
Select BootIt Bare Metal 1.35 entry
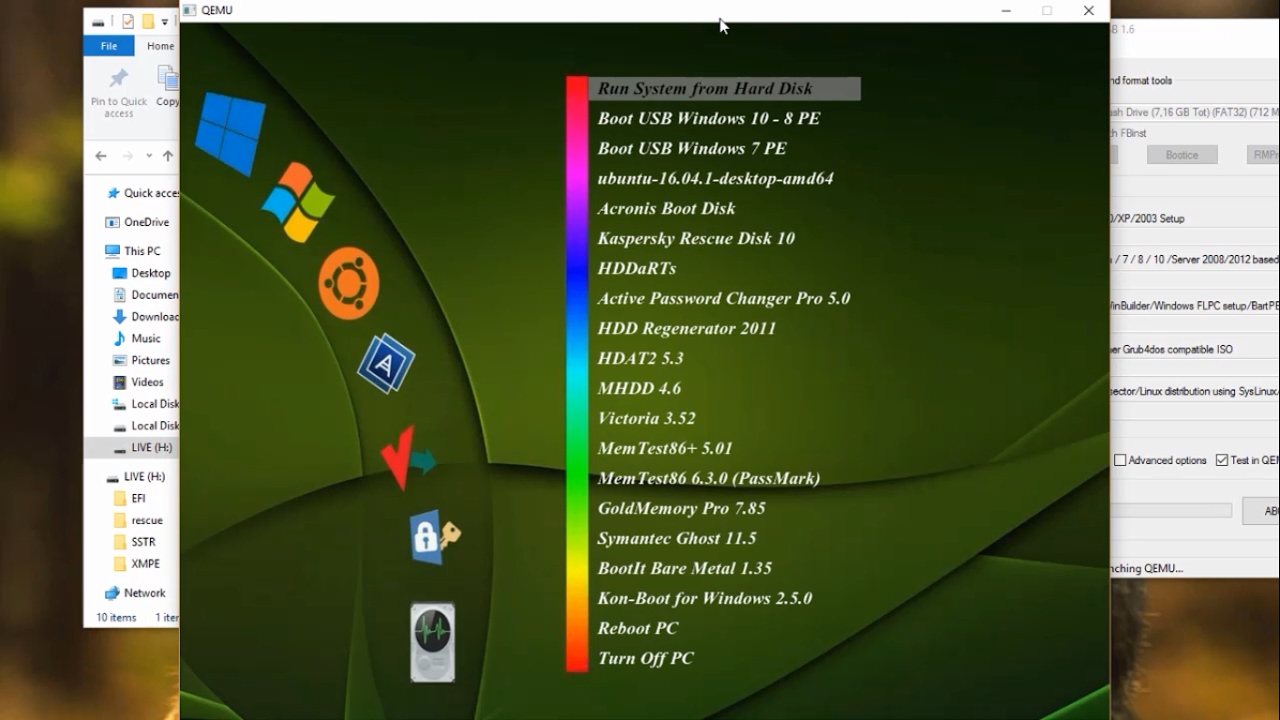click(685, 568)
